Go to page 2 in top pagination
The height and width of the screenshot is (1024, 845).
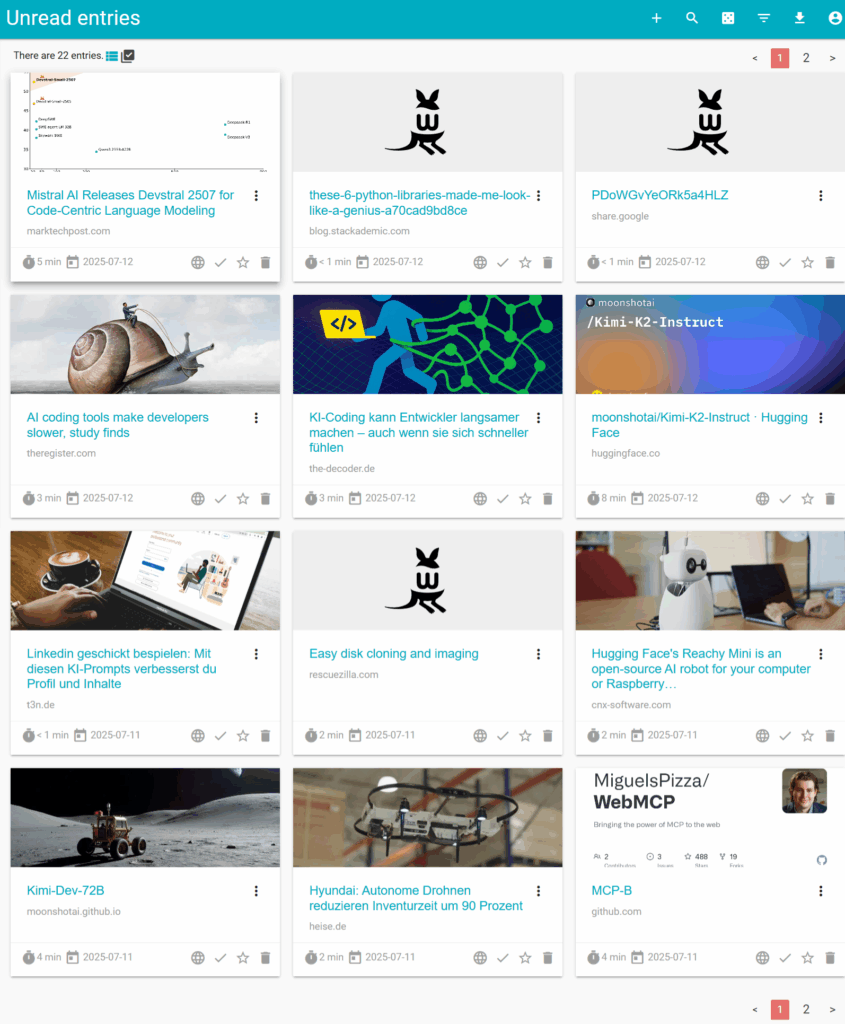coord(806,58)
